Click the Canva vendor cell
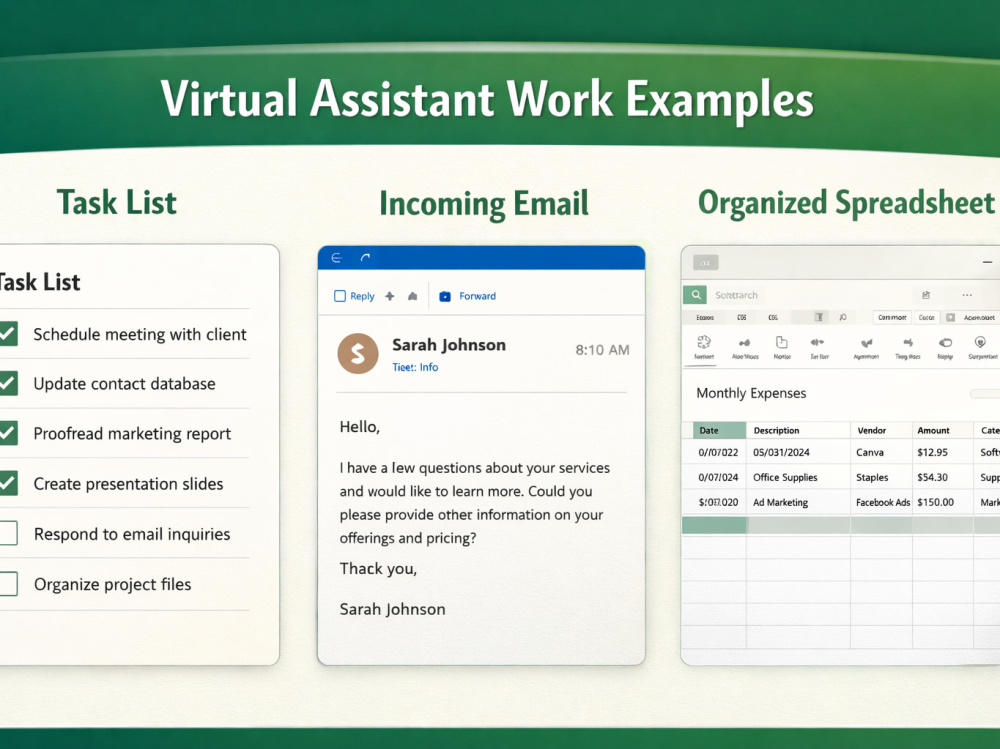The height and width of the screenshot is (749, 1000). click(x=881, y=452)
